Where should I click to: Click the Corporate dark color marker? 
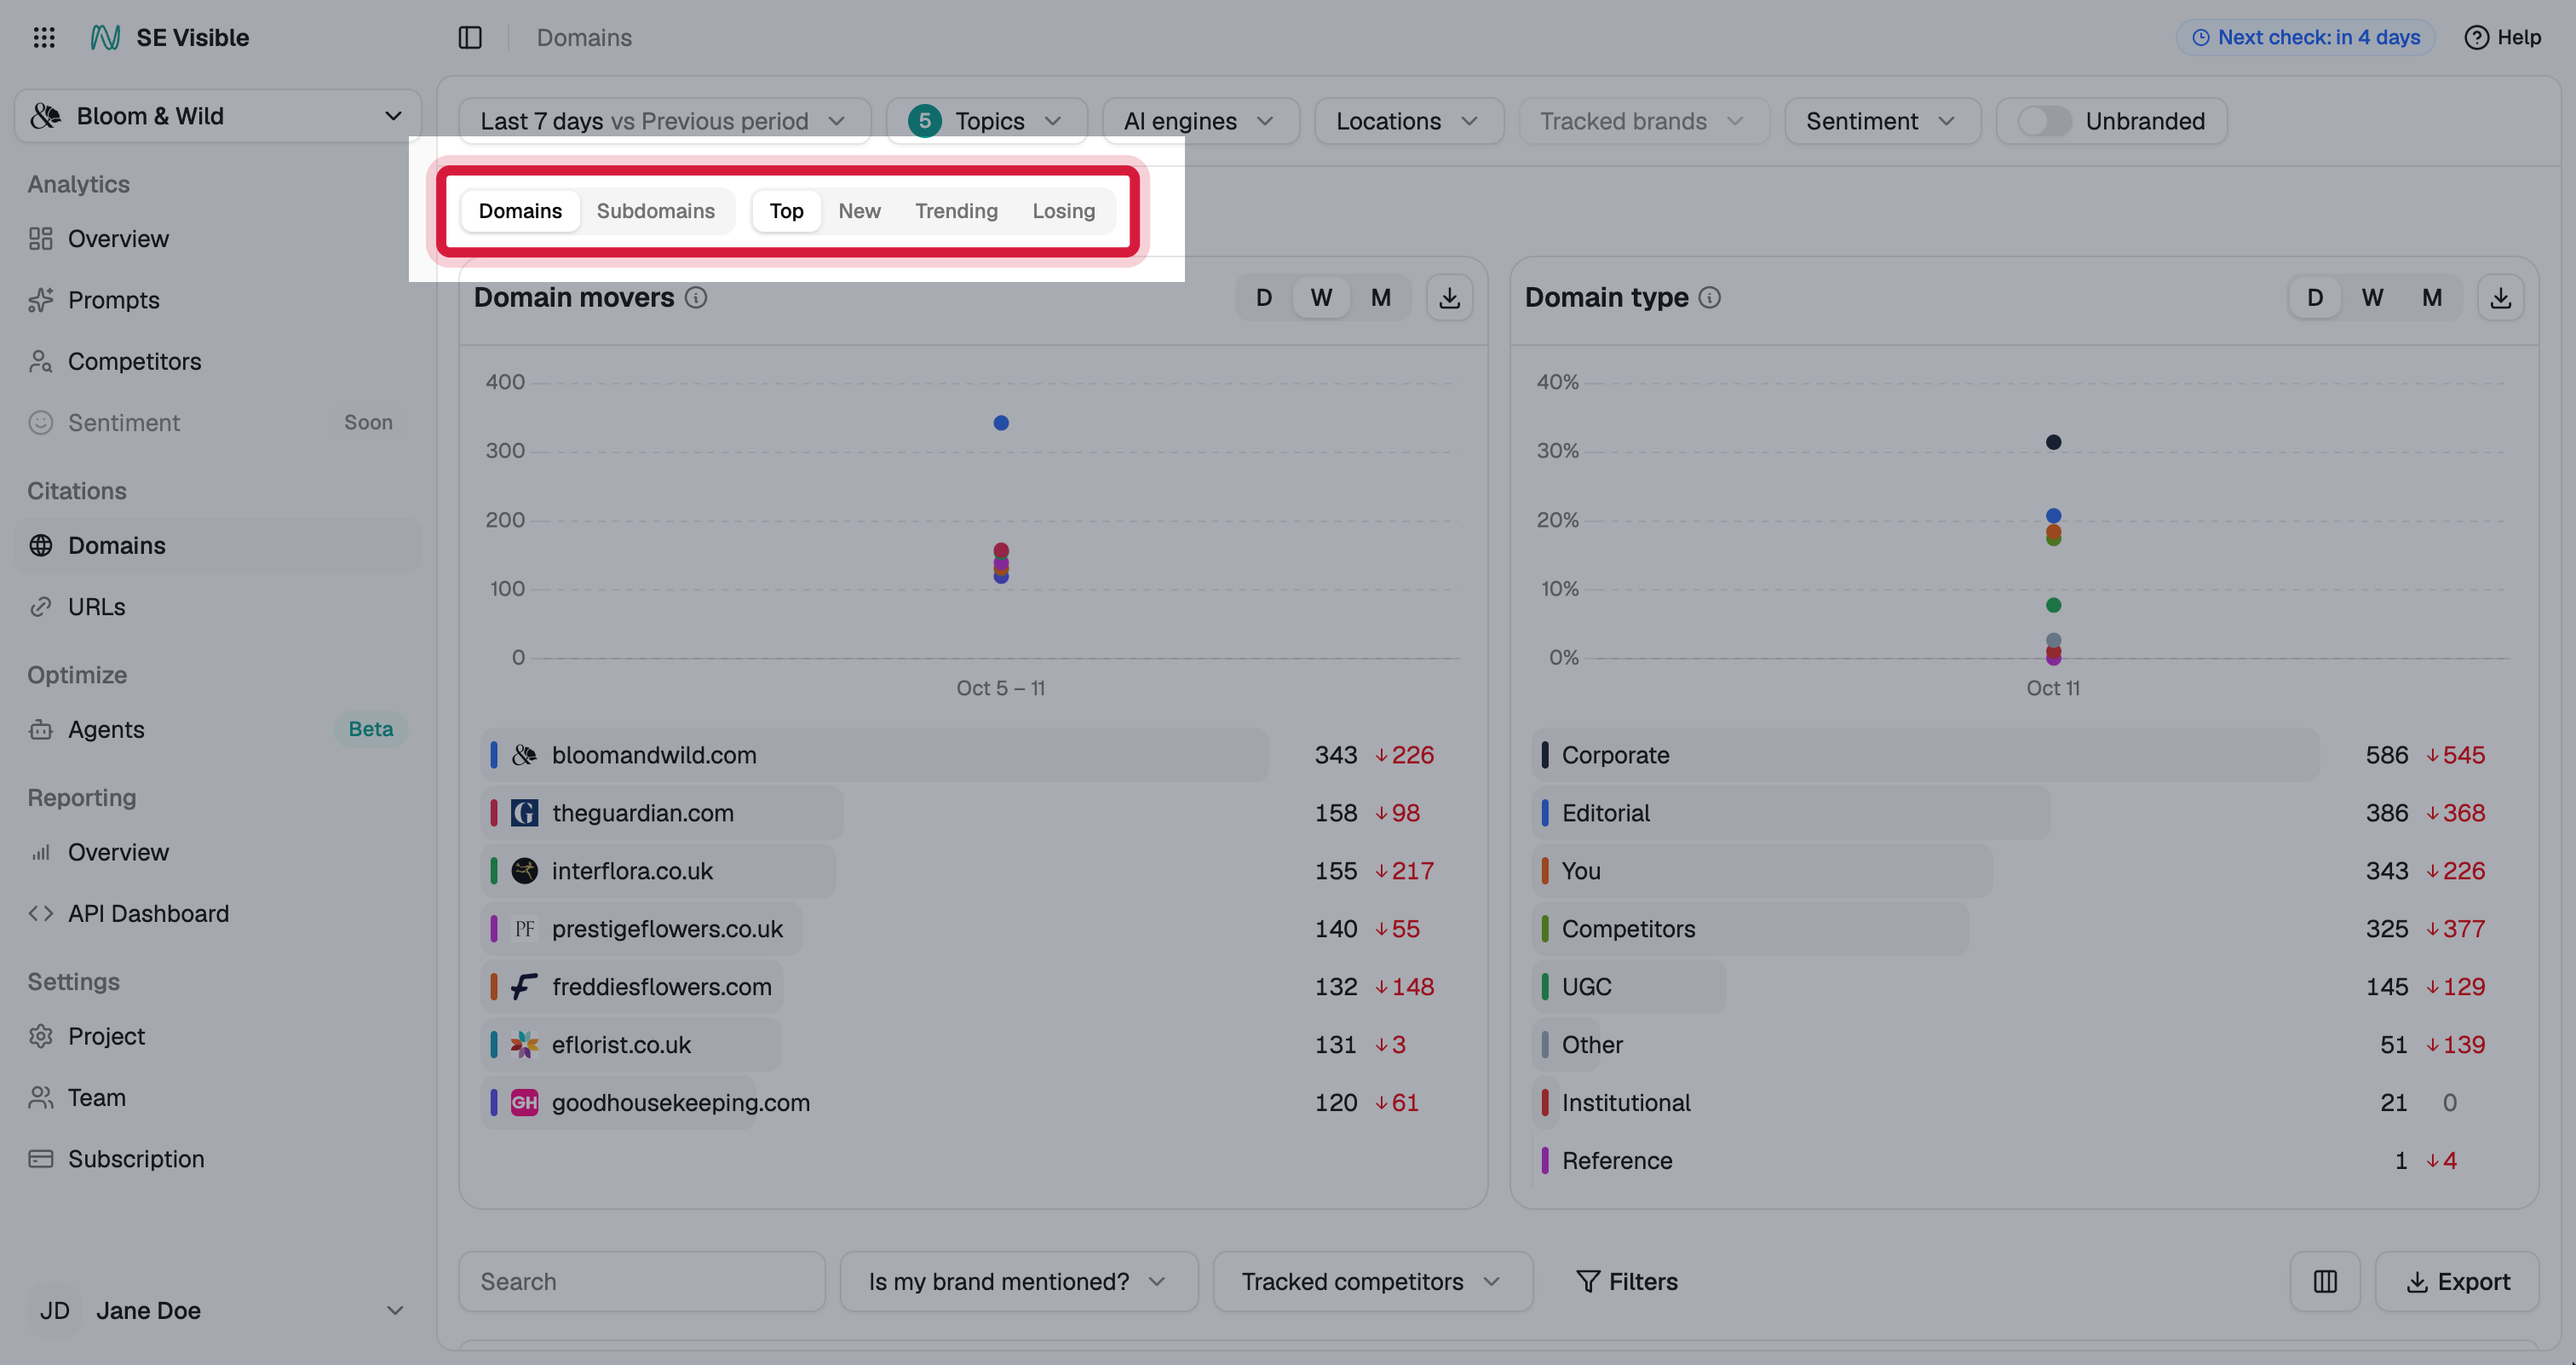click(x=1544, y=755)
